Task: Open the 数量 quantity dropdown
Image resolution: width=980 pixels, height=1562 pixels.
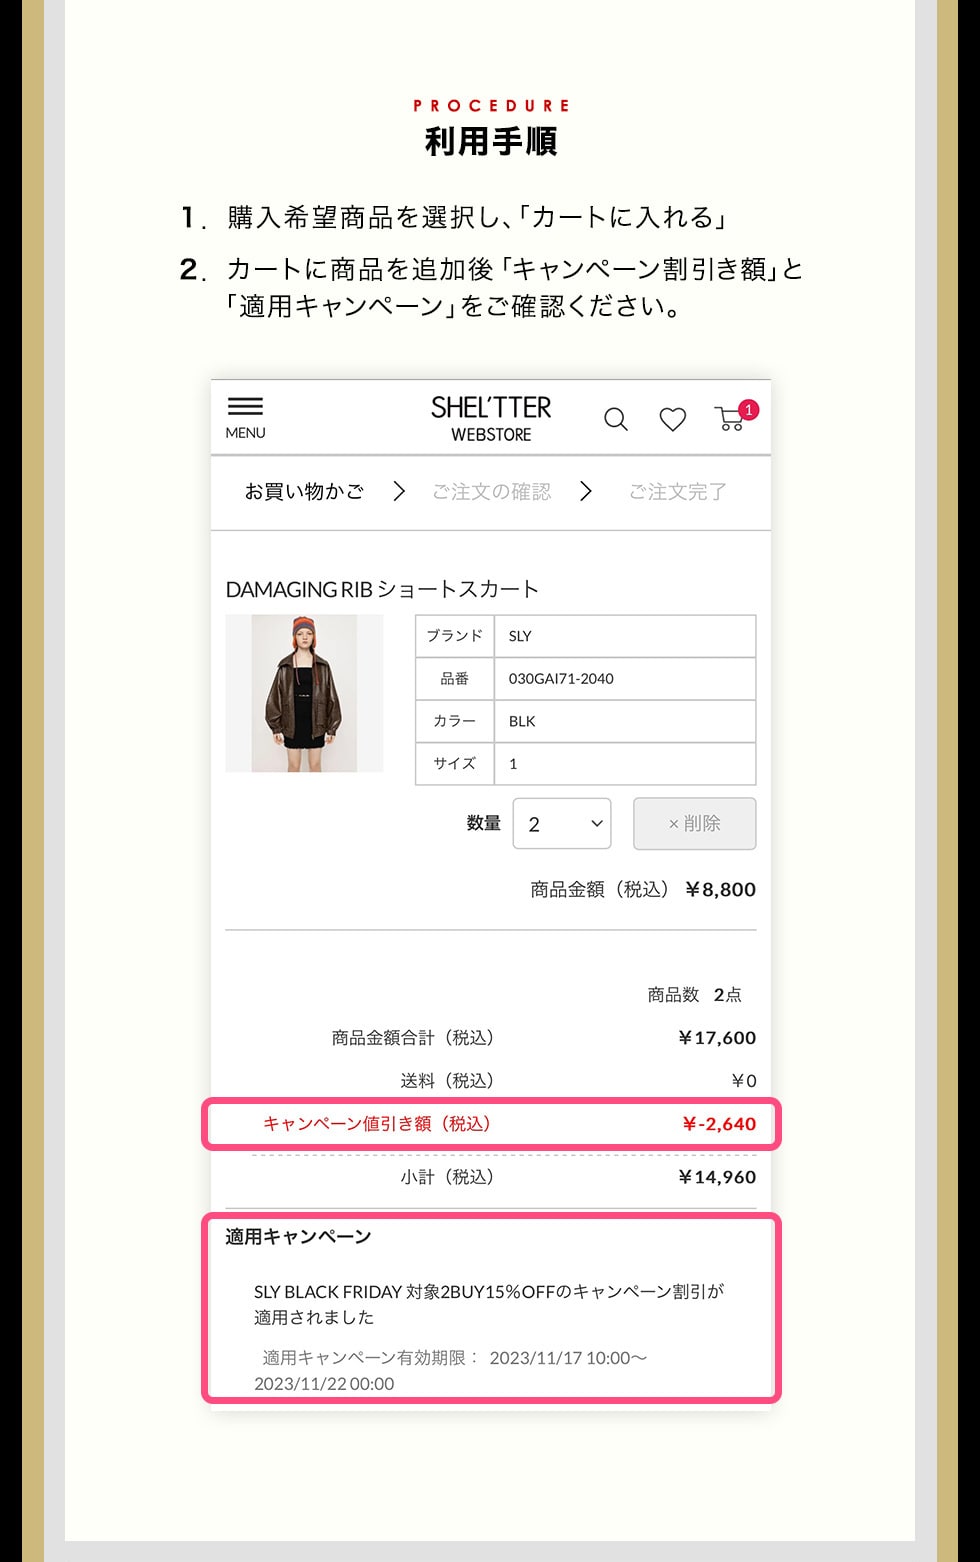Action: [x=562, y=823]
